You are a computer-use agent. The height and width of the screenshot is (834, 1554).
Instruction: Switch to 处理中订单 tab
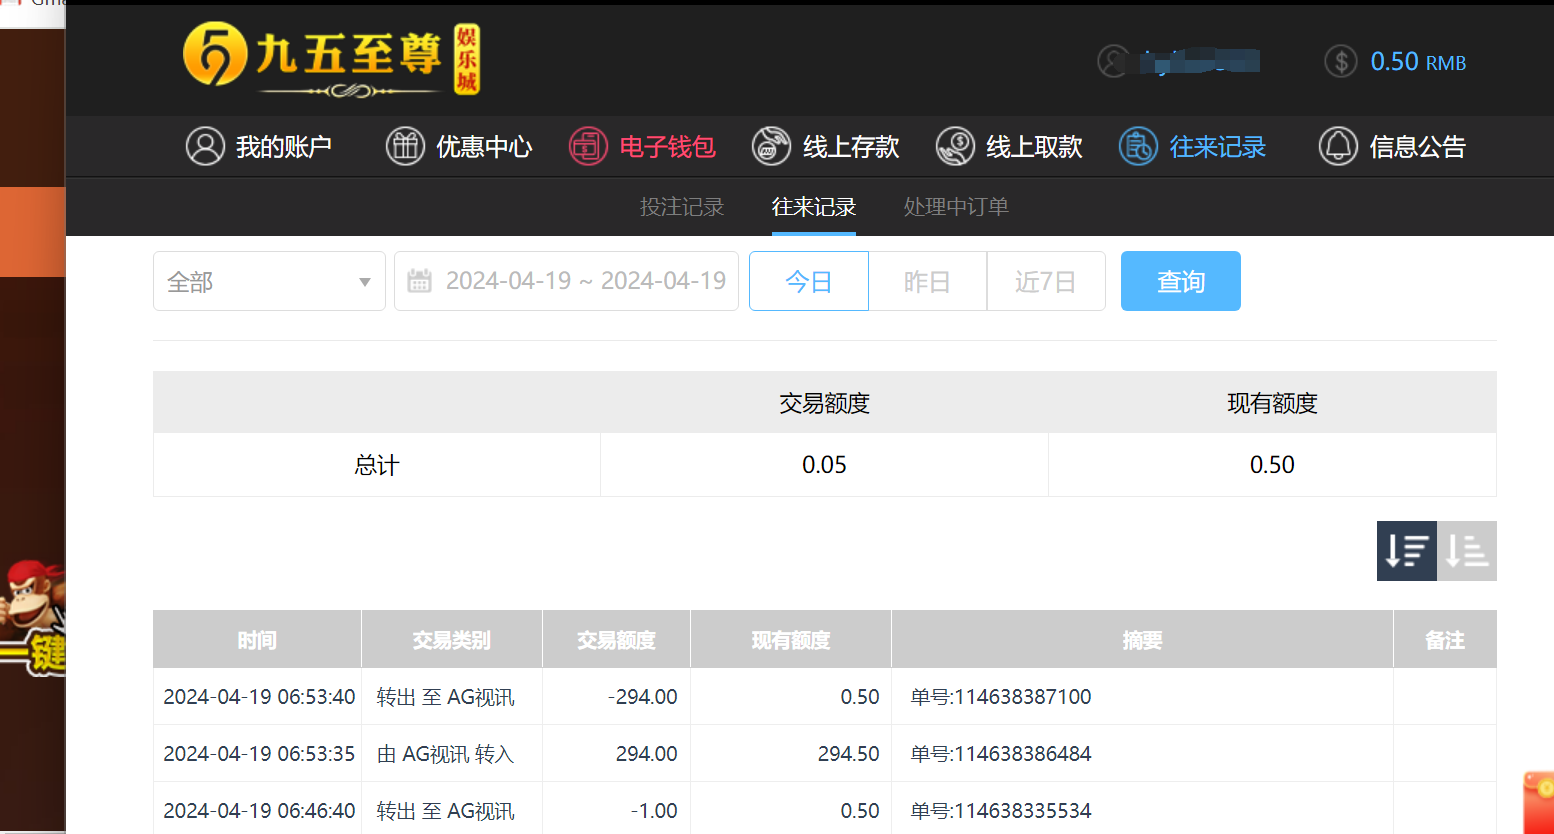pos(956,207)
